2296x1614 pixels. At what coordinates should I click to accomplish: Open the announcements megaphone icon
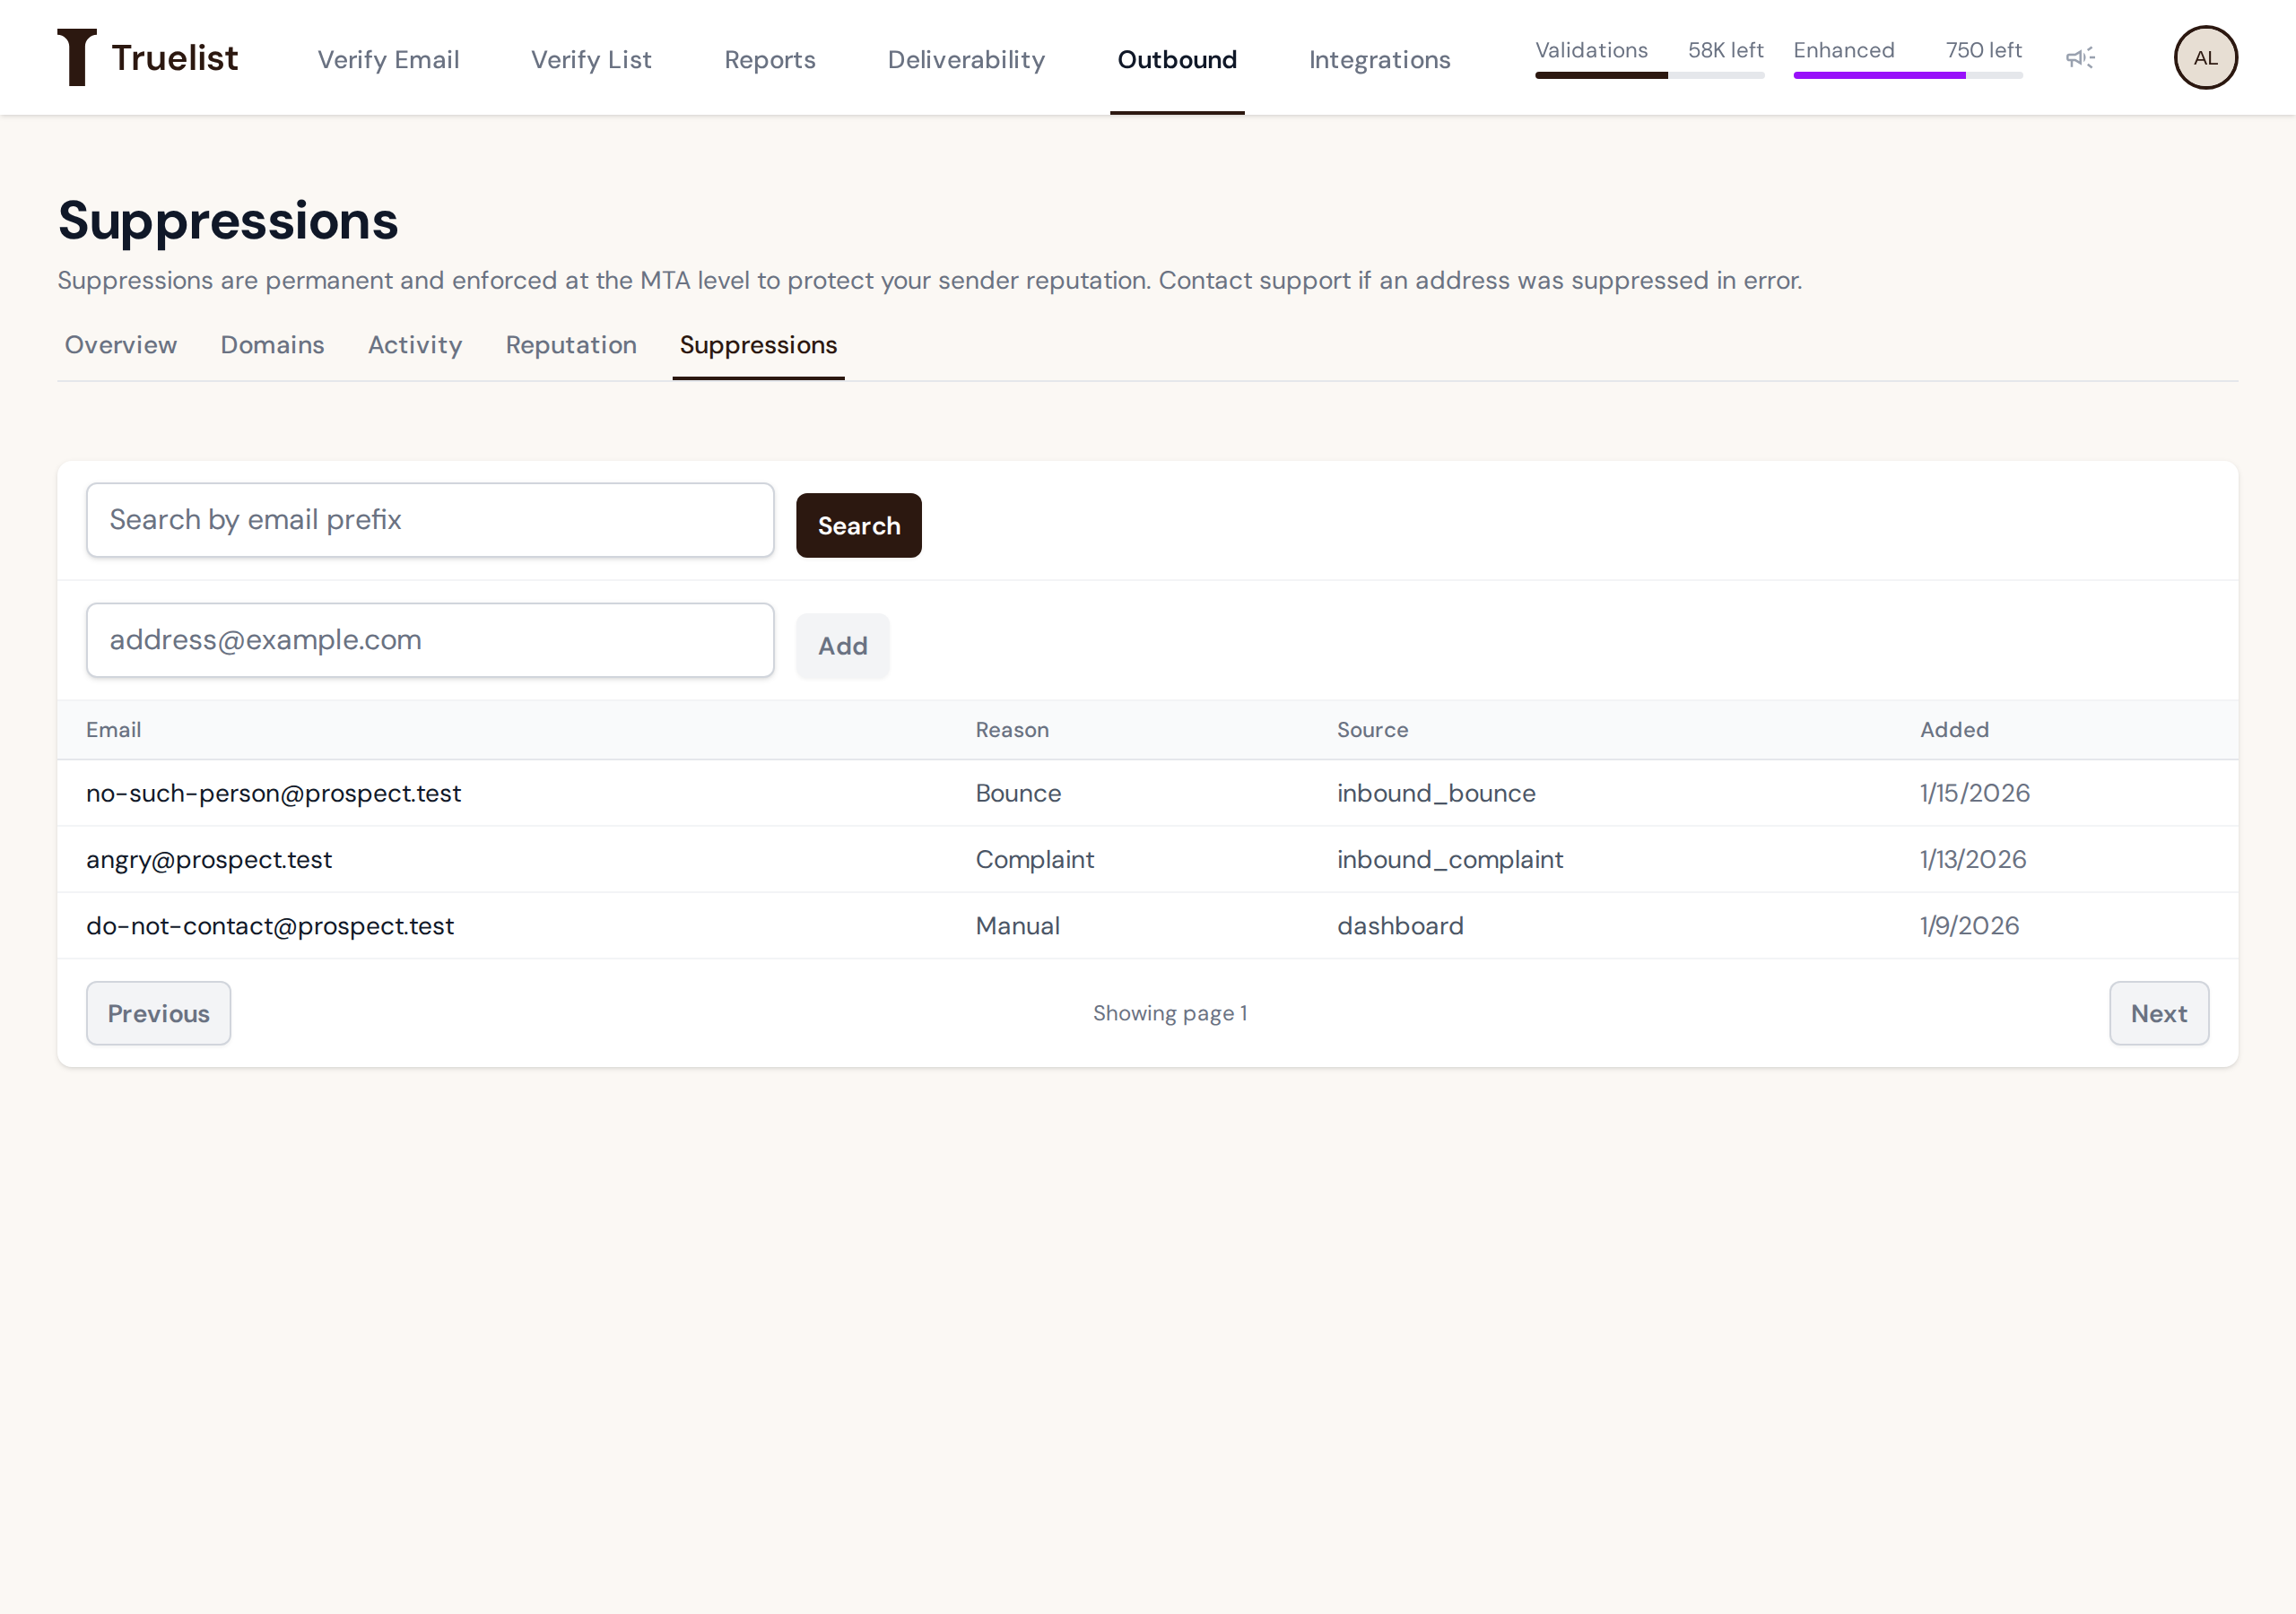pos(2080,58)
